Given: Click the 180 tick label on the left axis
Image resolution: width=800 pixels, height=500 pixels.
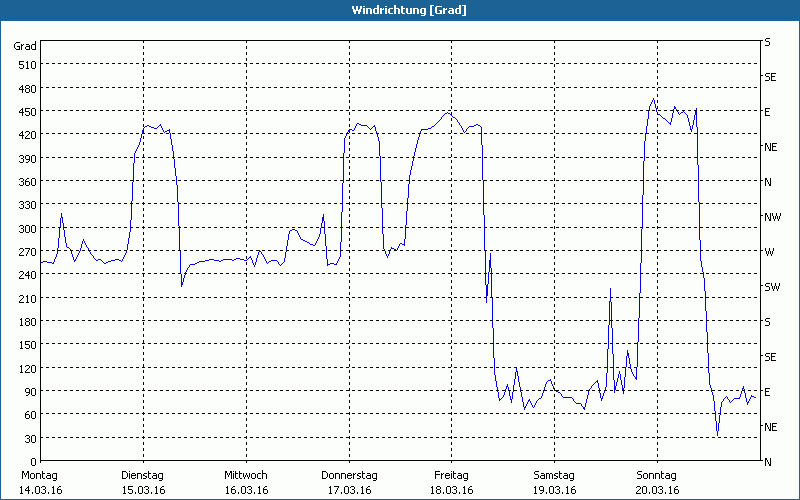Looking at the screenshot, I should [x=27, y=322].
